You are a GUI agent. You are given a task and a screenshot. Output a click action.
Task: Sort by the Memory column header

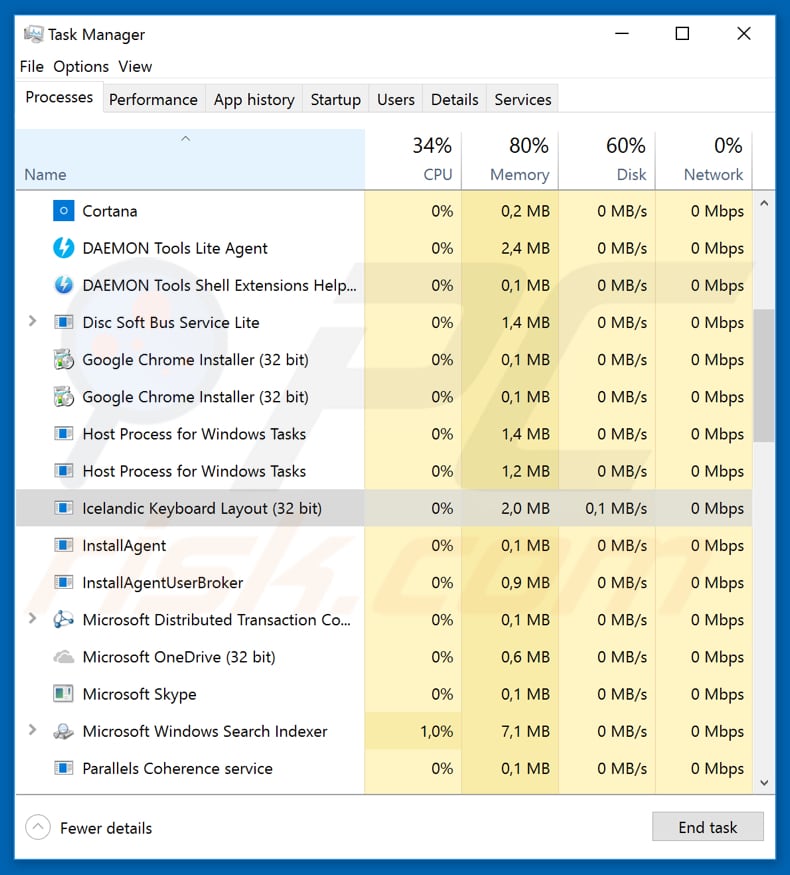pos(510,160)
